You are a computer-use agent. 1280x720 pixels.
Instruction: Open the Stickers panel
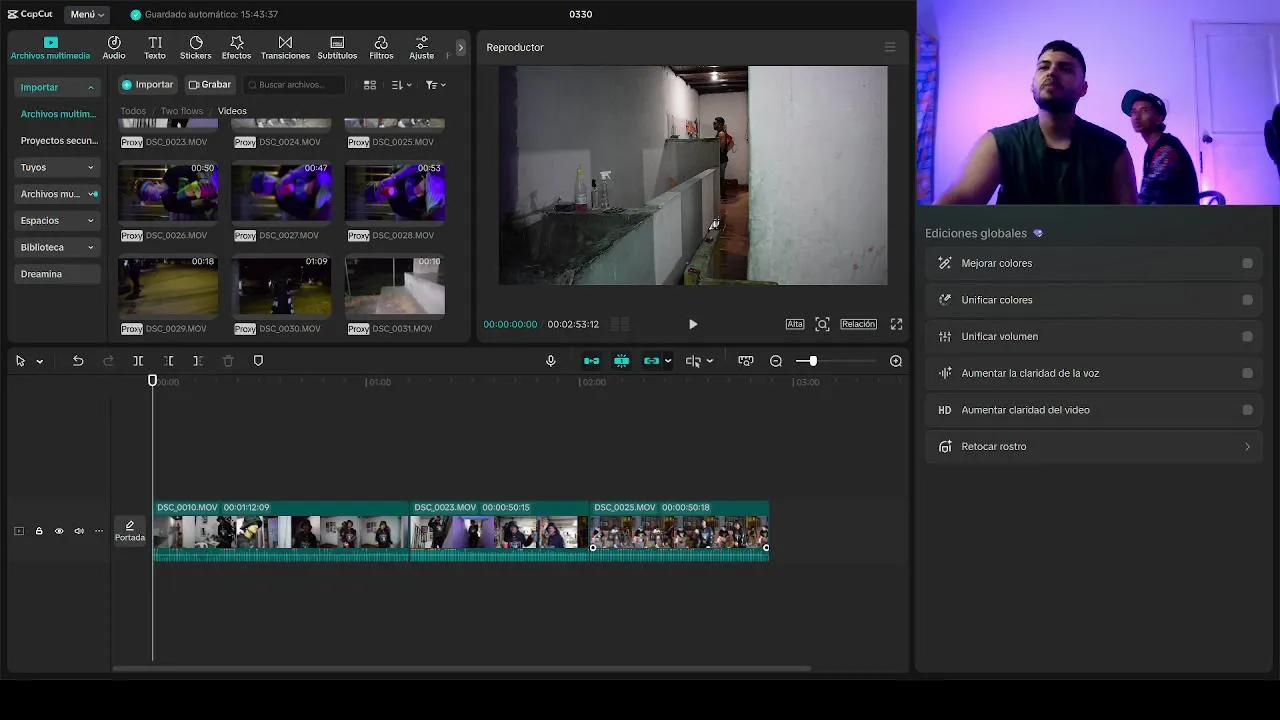[196, 48]
